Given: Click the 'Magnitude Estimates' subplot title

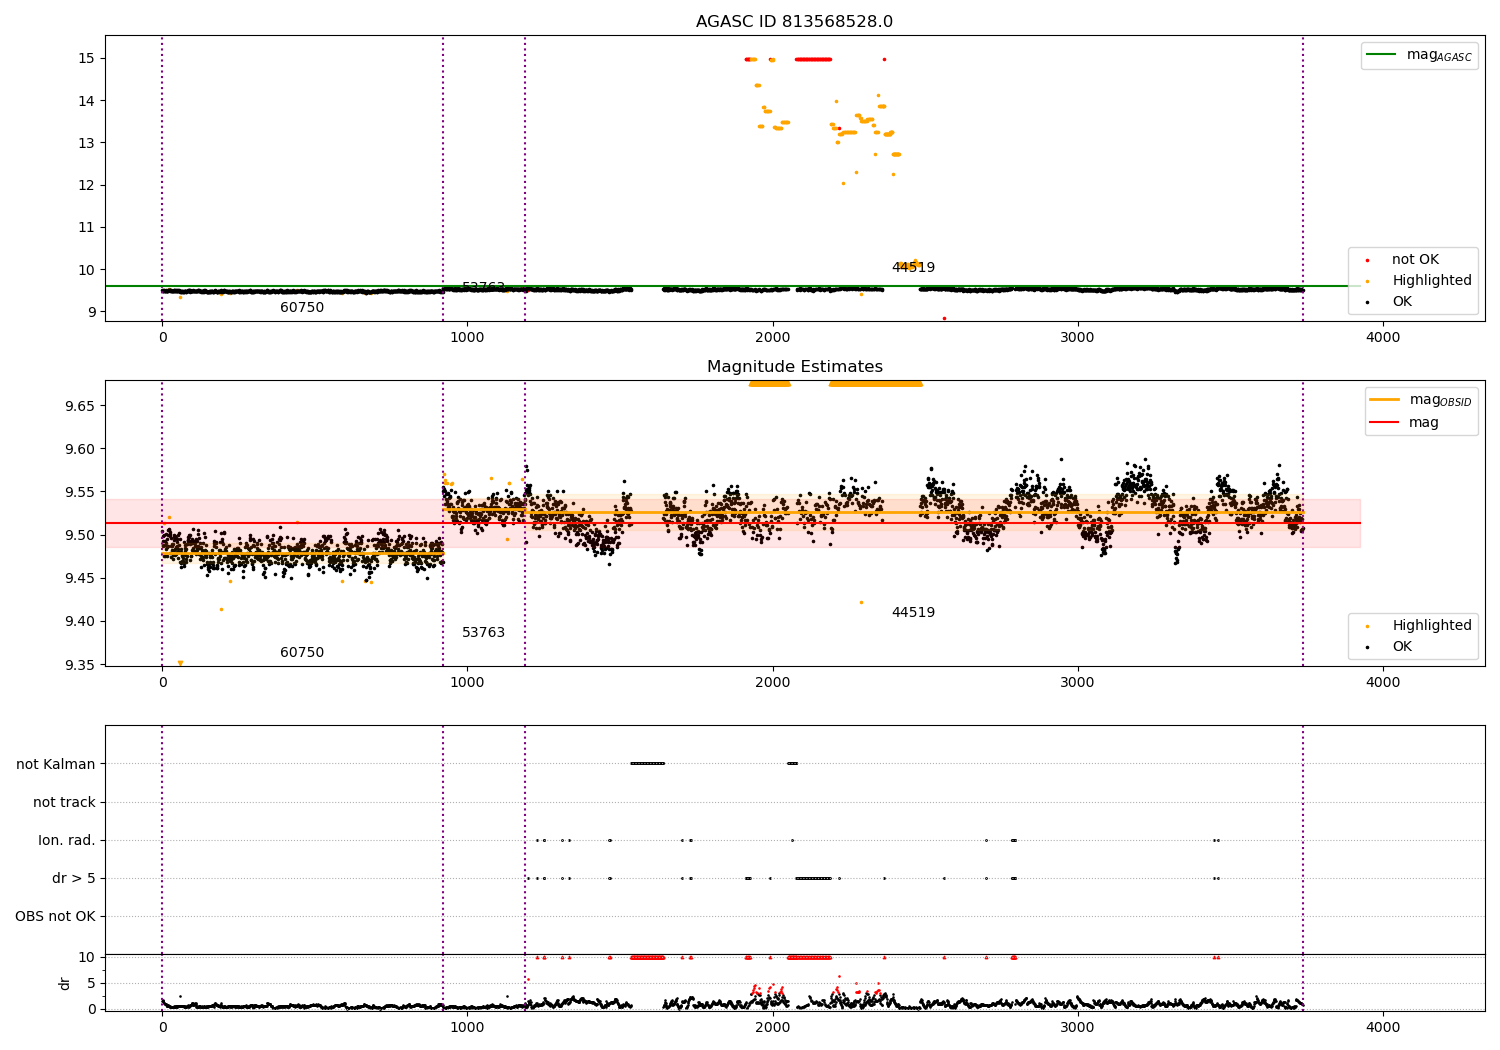Looking at the screenshot, I should (794, 367).
